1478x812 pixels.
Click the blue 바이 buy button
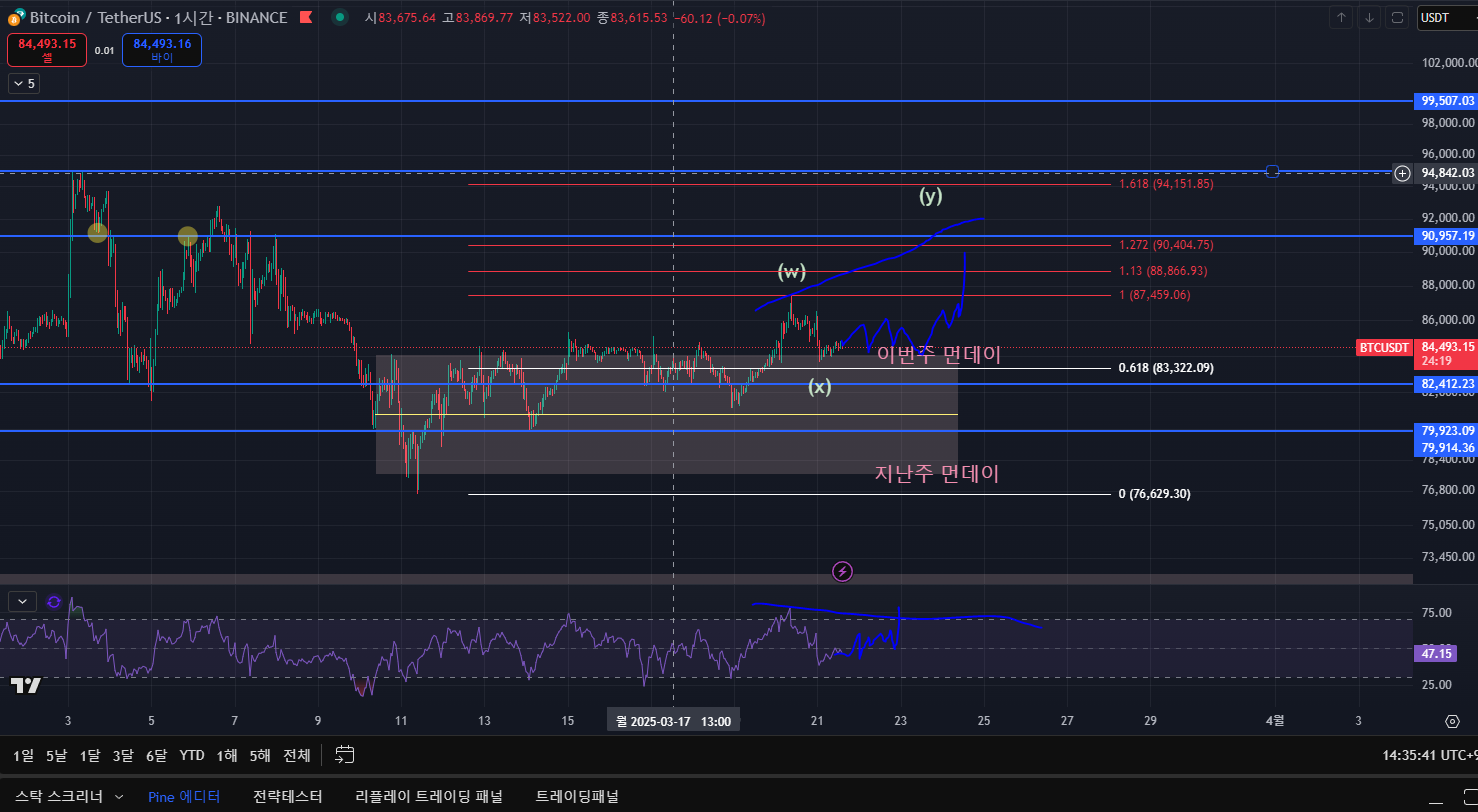tap(162, 50)
